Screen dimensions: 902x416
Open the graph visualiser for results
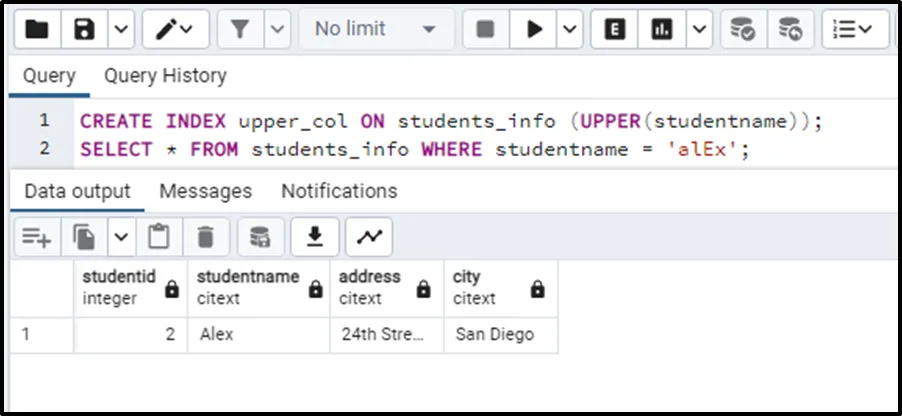click(369, 236)
